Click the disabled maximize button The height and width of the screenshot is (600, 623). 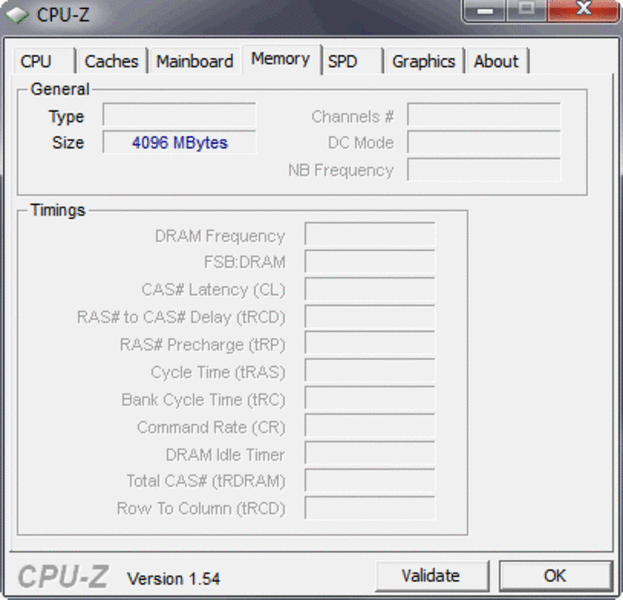527,9
